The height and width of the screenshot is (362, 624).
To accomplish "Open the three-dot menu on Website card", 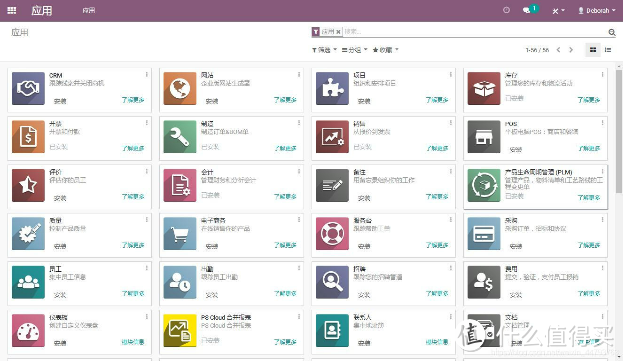I will [299, 74].
